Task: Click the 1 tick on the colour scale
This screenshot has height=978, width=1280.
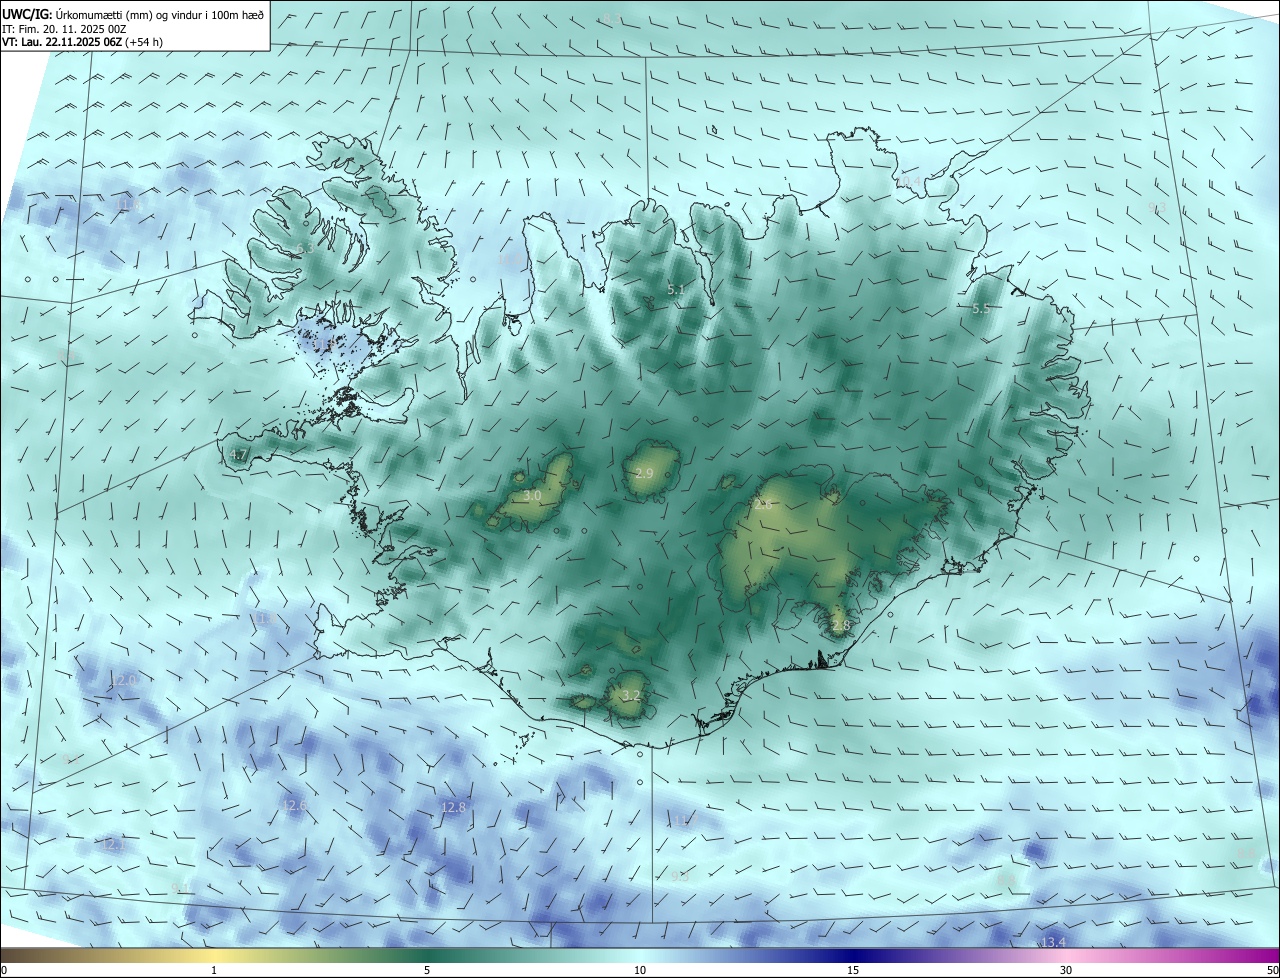Action: [x=214, y=970]
